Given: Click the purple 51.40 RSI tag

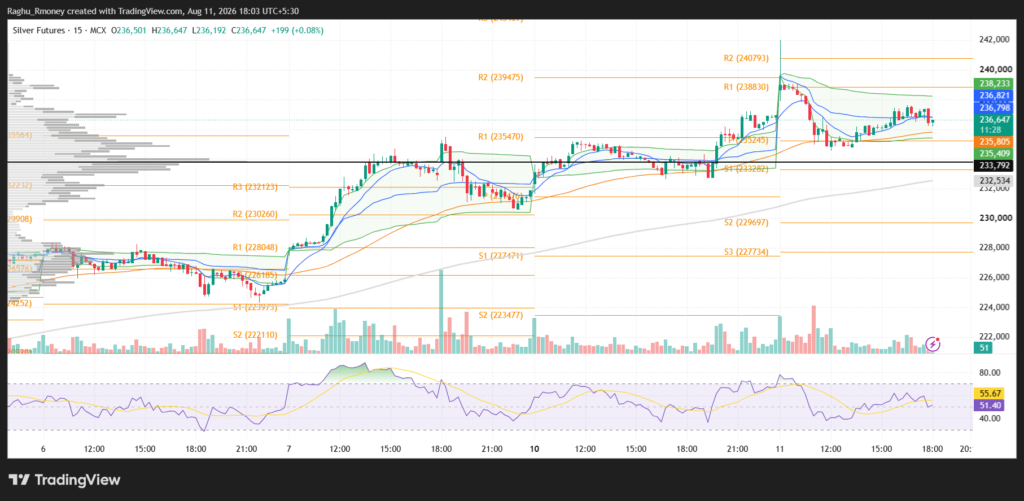Looking at the screenshot, I should [991, 405].
